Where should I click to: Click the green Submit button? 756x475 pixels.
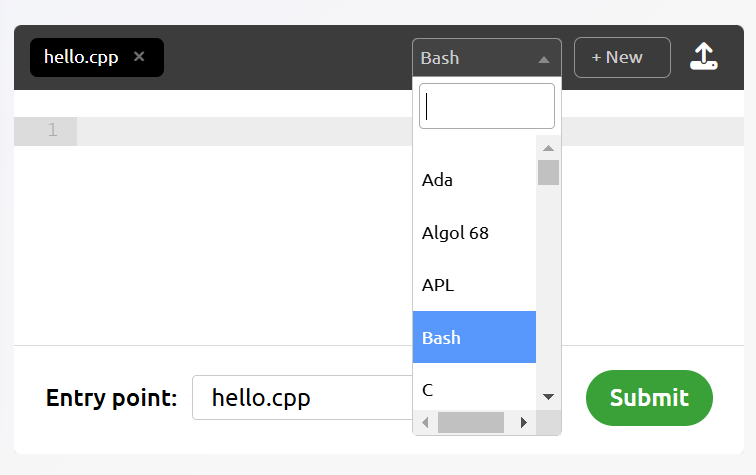point(649,398)
